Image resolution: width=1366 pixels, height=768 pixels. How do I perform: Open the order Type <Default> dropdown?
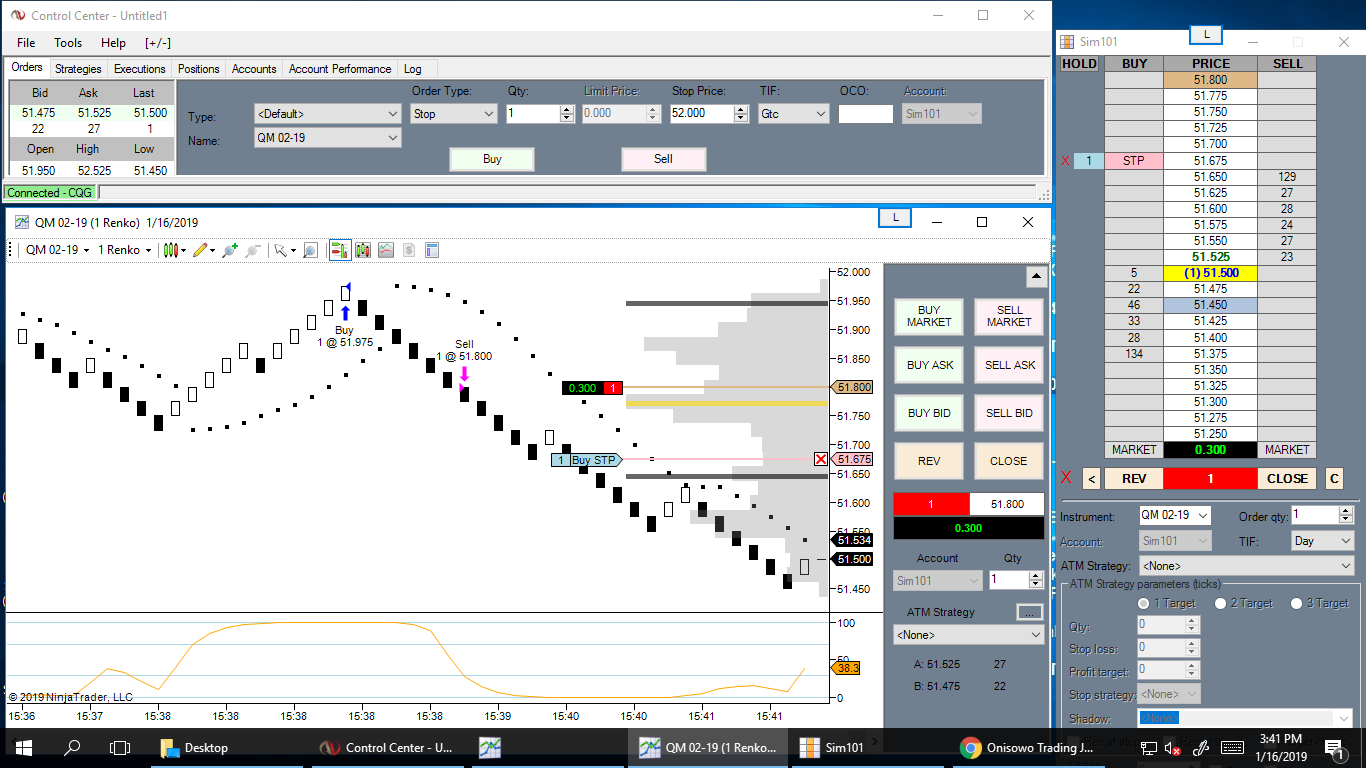327,114
